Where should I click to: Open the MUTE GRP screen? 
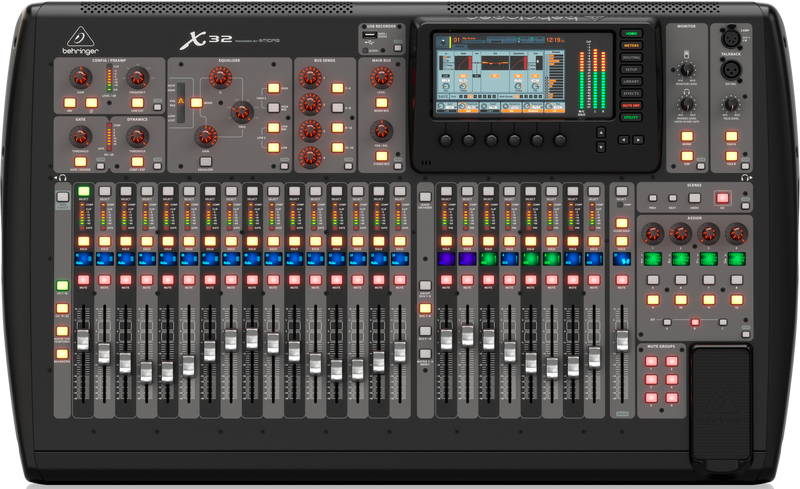tap(631, 105)
